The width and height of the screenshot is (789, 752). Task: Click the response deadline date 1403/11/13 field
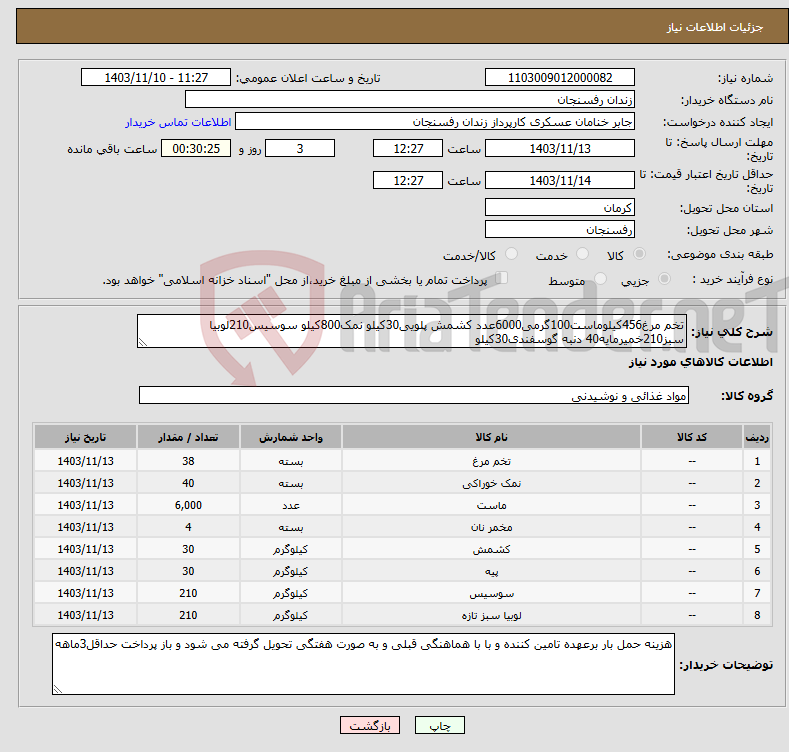pos(560,148)
